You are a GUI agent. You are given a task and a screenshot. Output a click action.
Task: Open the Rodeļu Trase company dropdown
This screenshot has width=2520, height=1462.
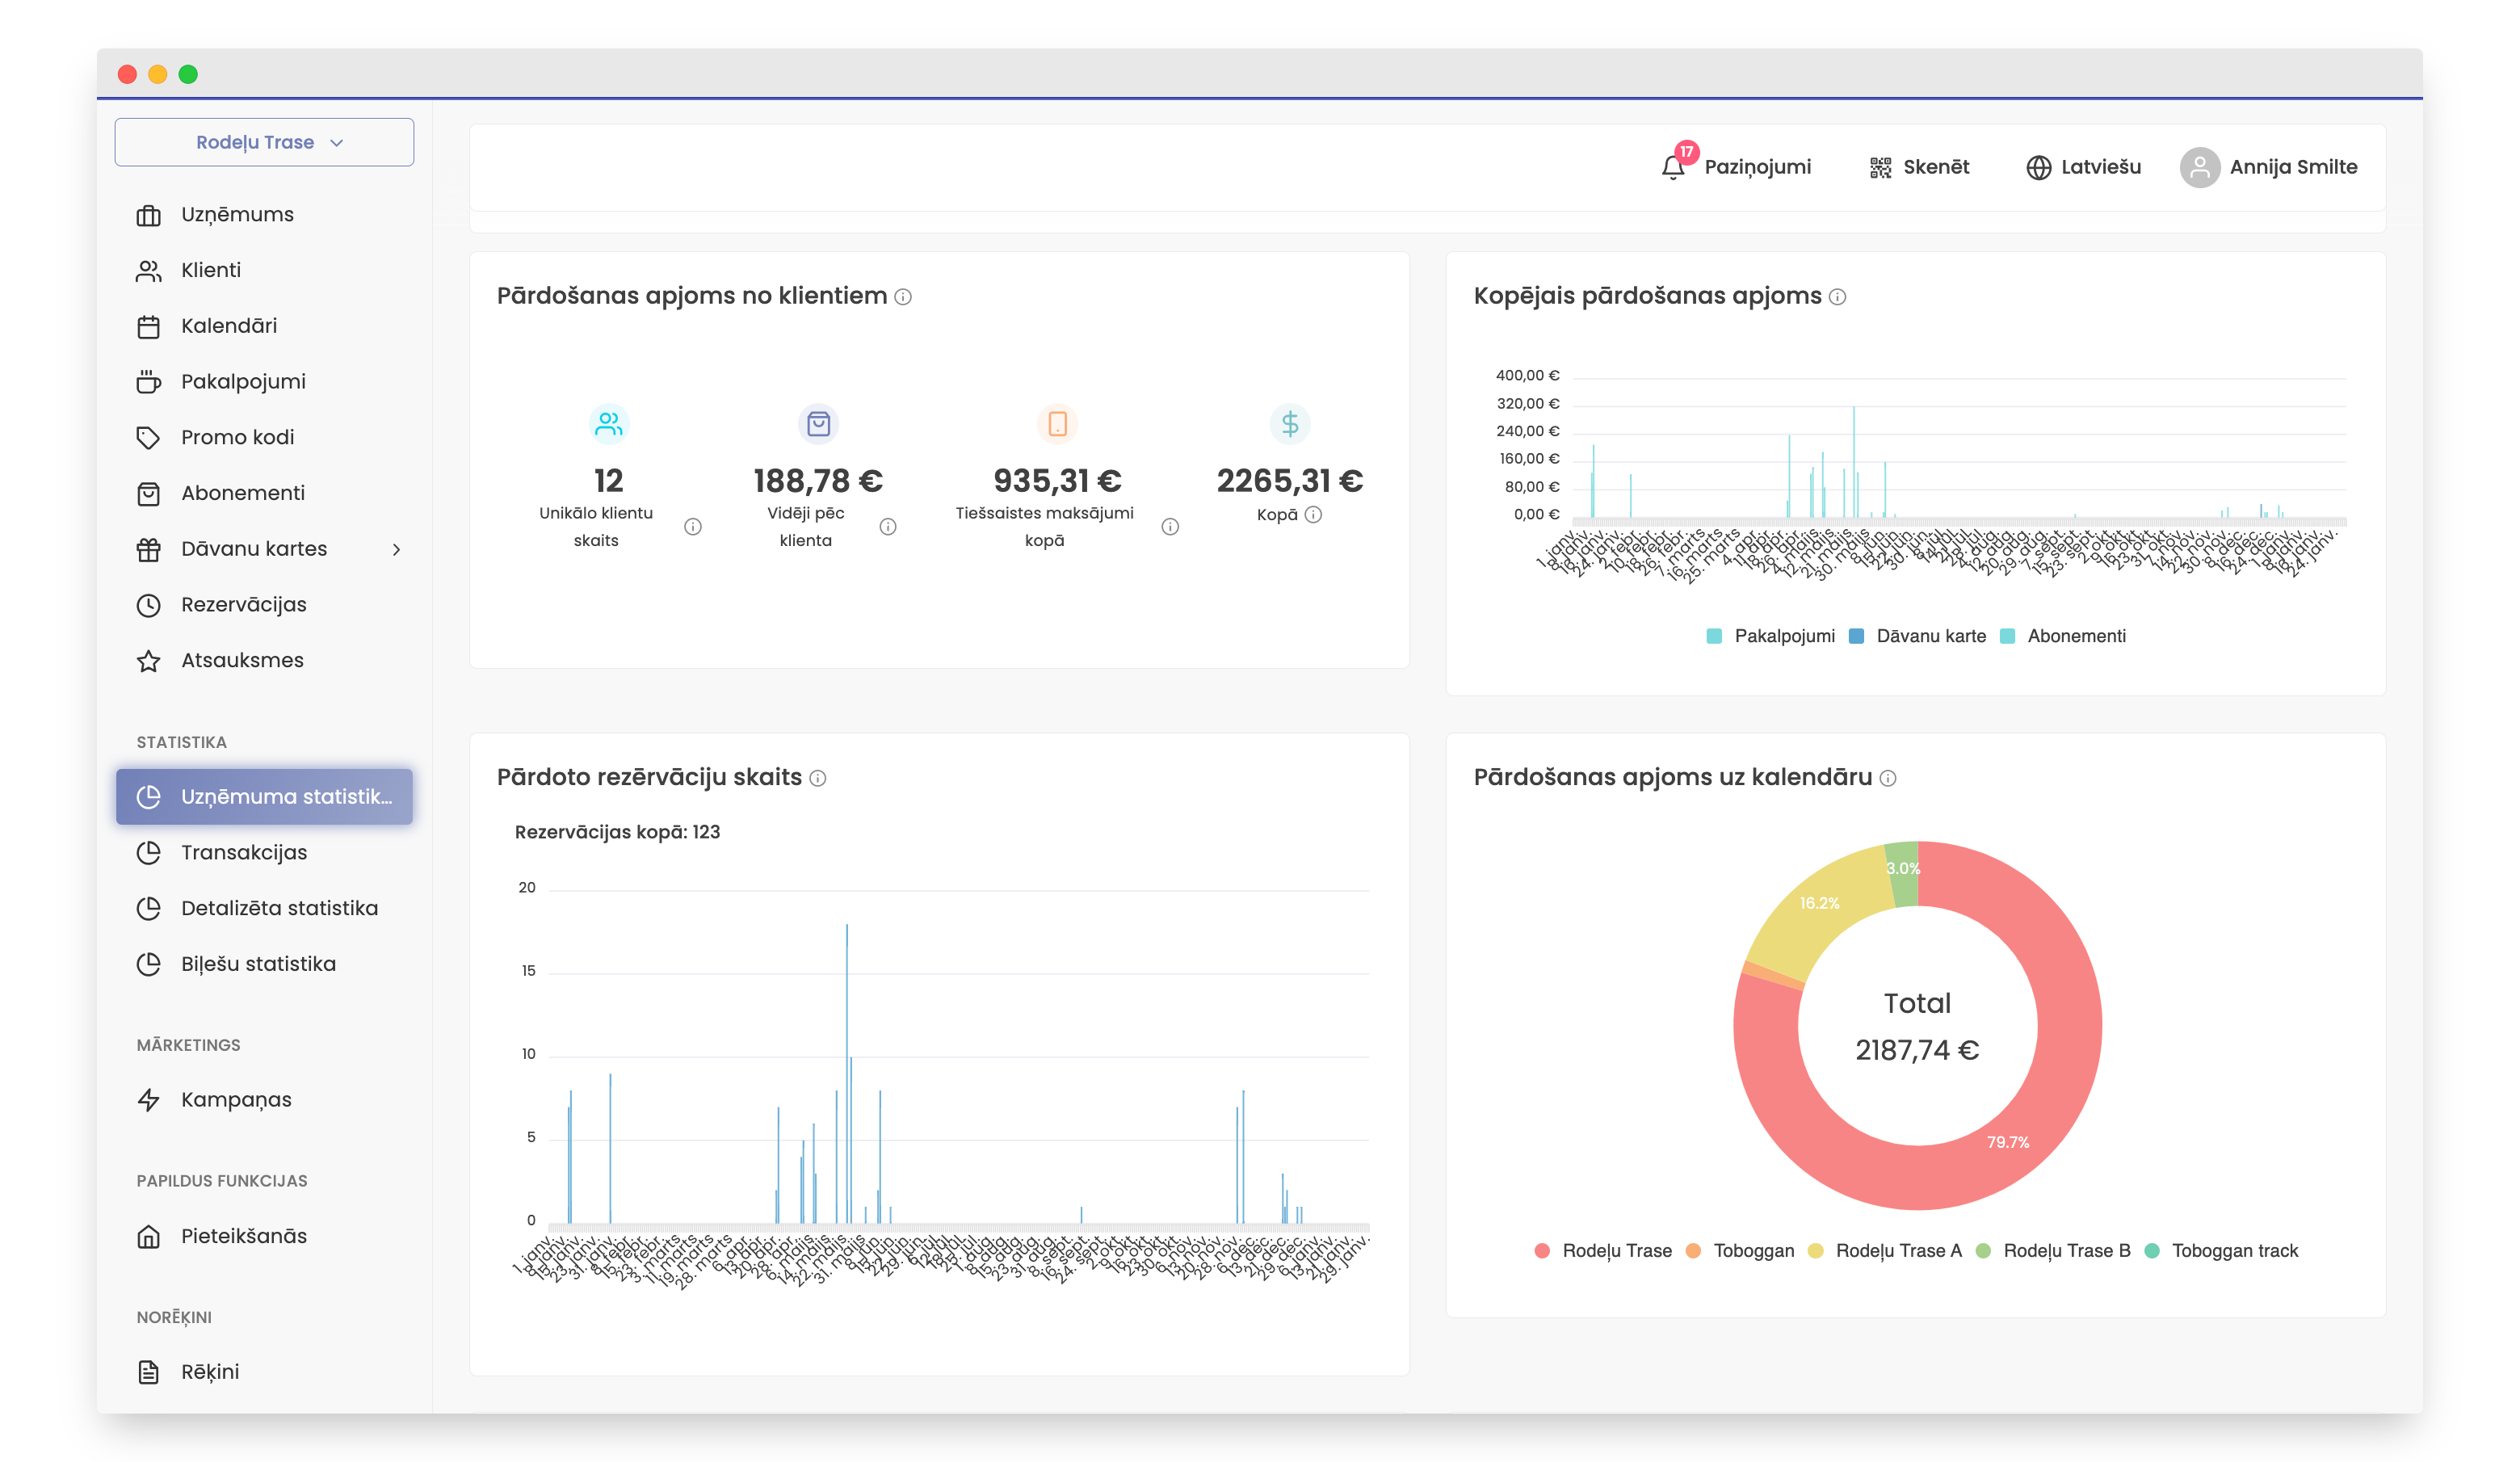pos(265,142)
